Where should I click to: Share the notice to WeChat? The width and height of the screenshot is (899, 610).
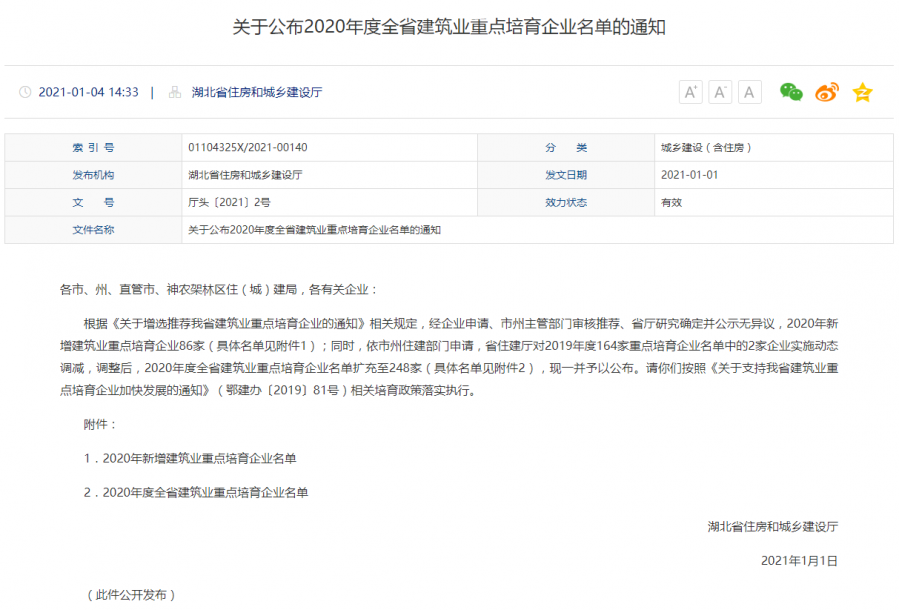(x=791, y=92)
